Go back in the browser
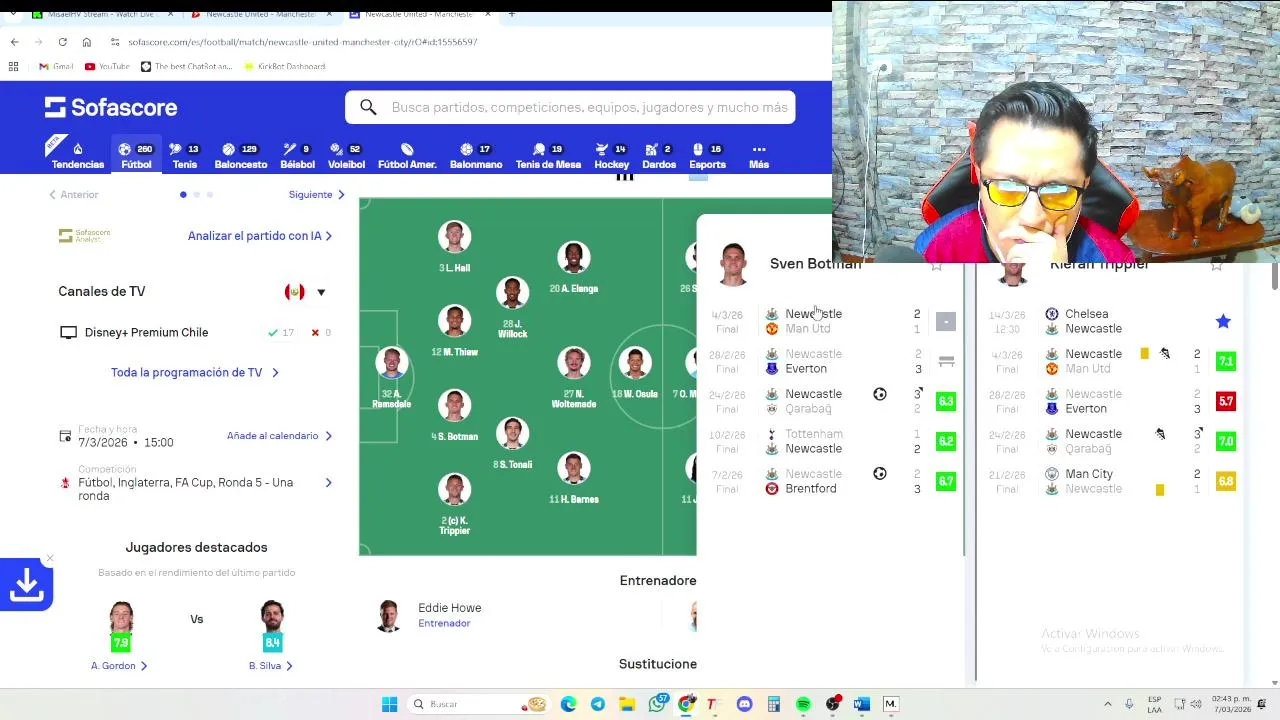The image size is (1280, 720). pyautogui.click(x=14, y=42)
